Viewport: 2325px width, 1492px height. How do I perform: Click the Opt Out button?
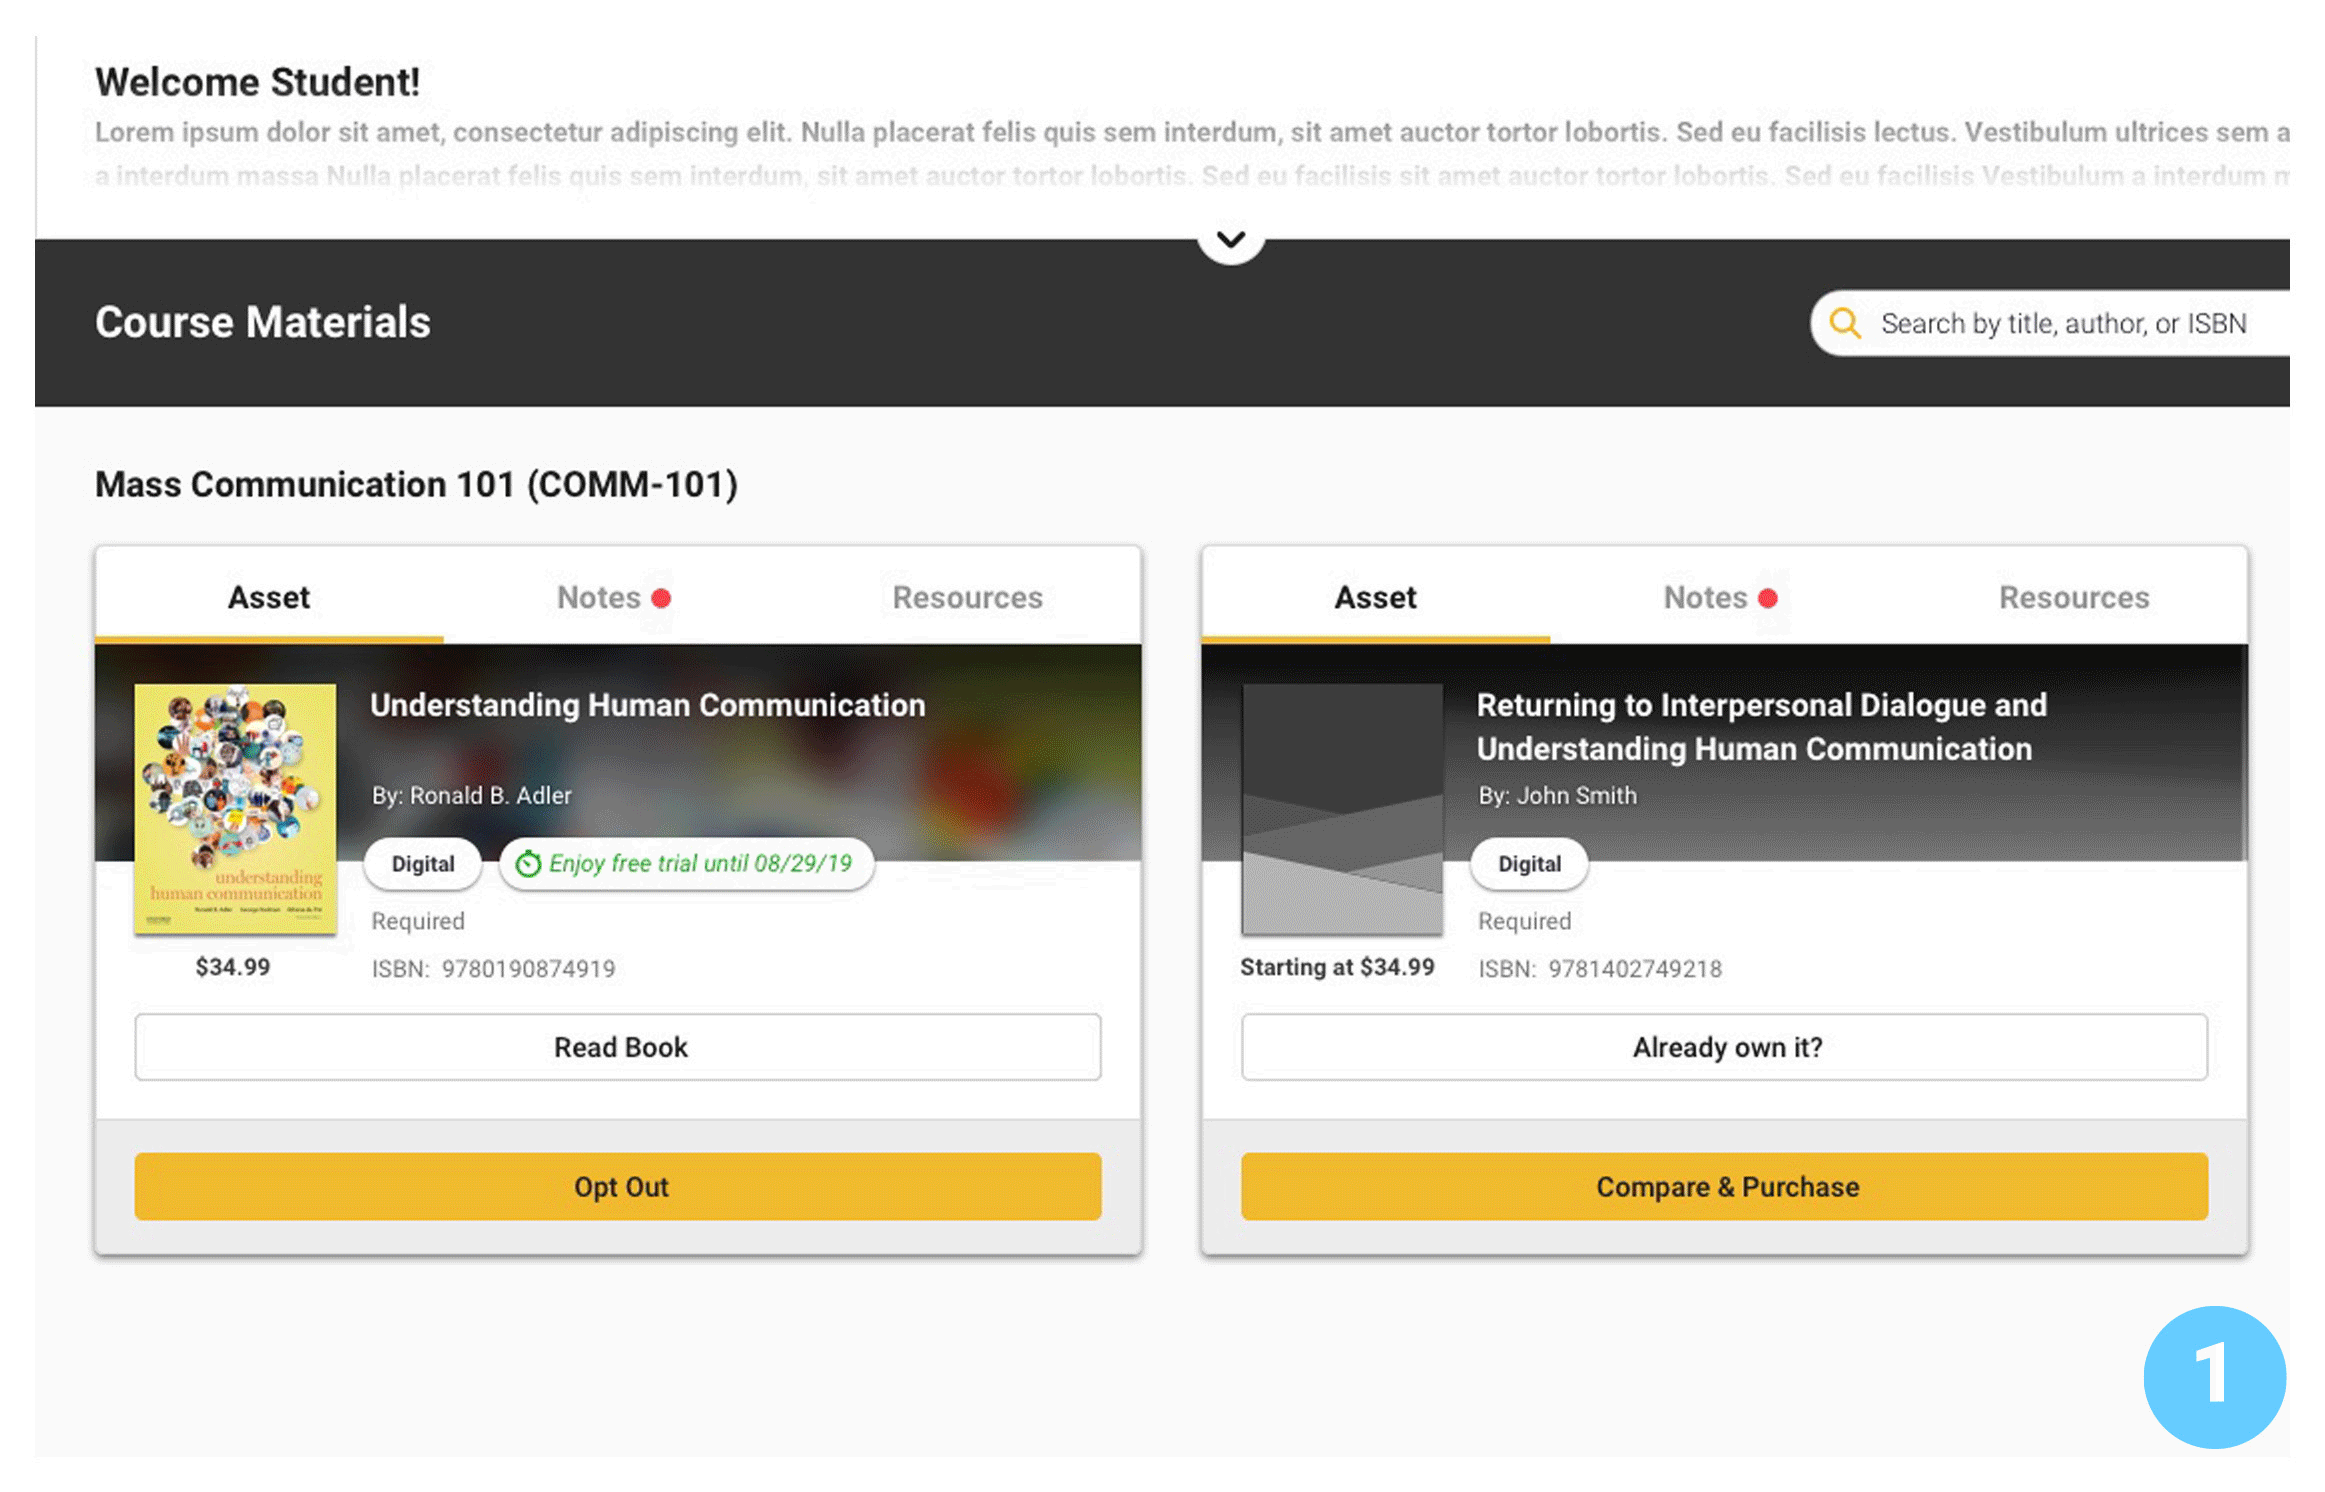coord(618,1186)
